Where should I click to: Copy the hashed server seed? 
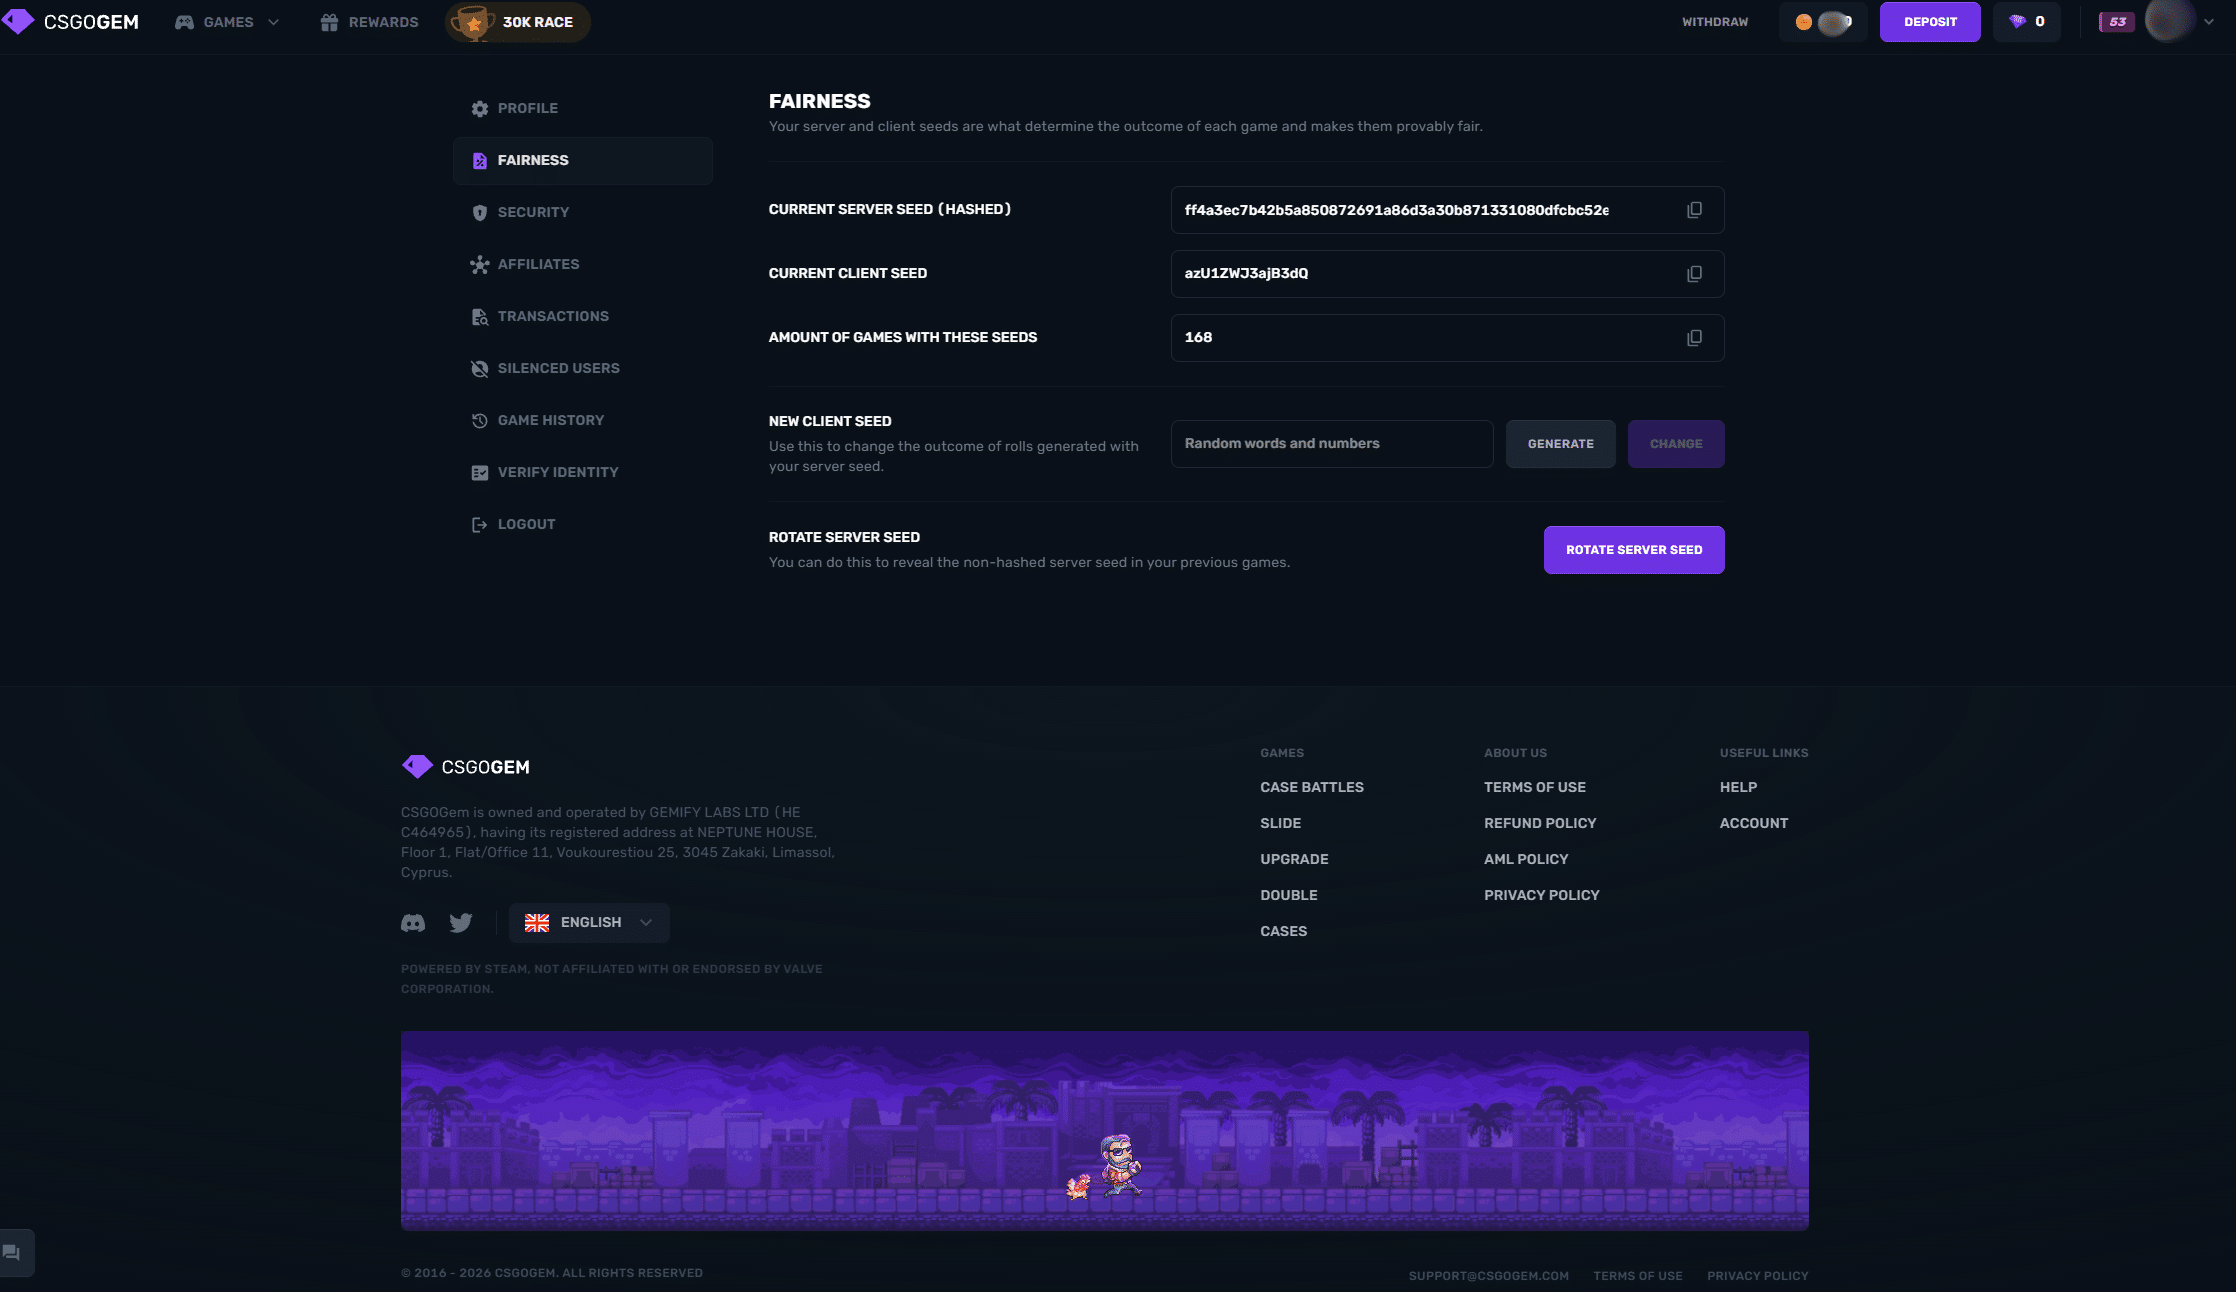coord(1694,210)
